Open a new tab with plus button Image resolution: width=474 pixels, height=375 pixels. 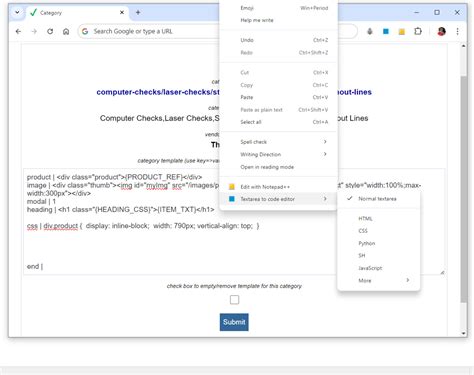pyautogui.click(x=138, y=13)
